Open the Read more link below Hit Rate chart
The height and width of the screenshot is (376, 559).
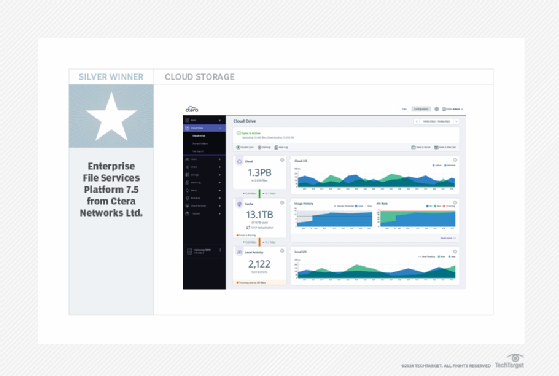pos(448,238)
